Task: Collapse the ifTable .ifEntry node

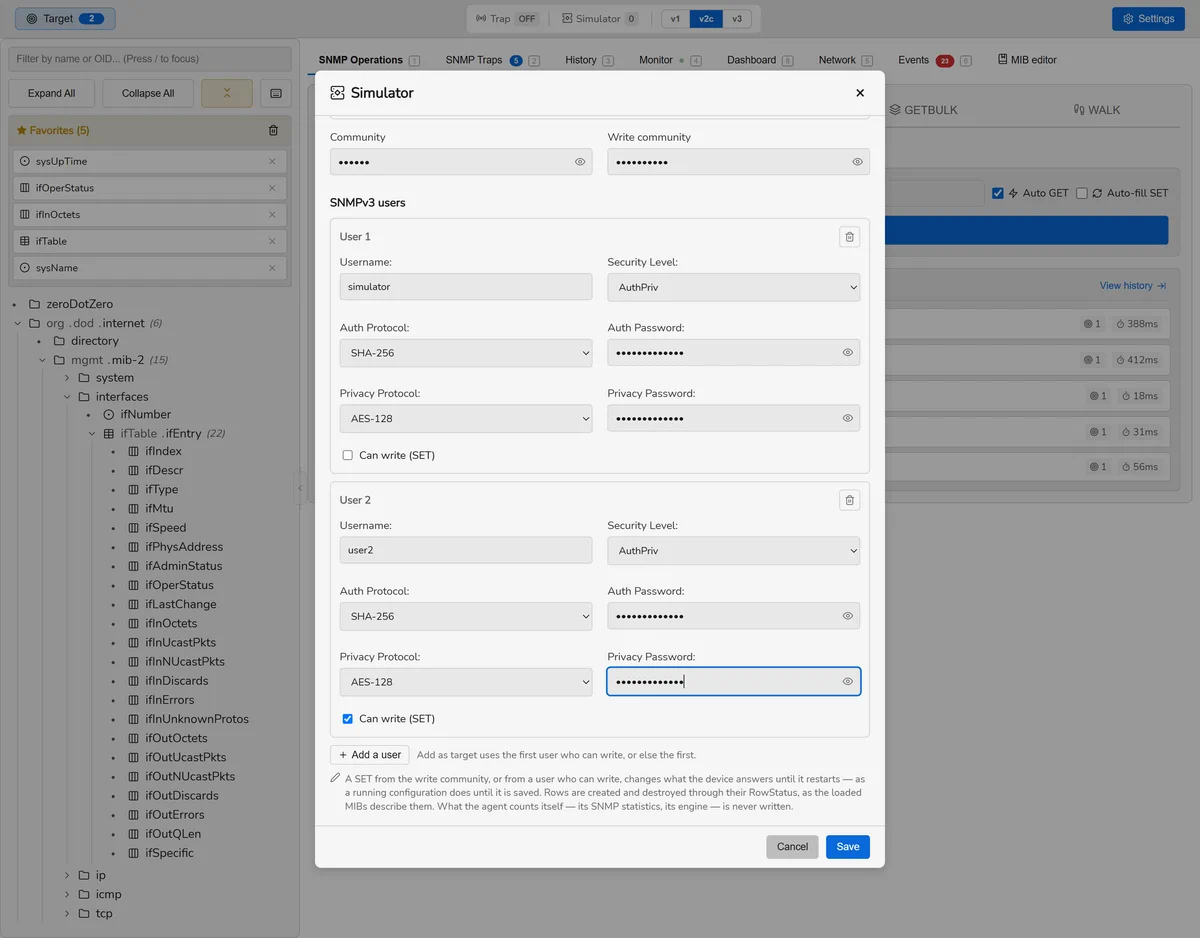Action: click(x=92, y=434)
